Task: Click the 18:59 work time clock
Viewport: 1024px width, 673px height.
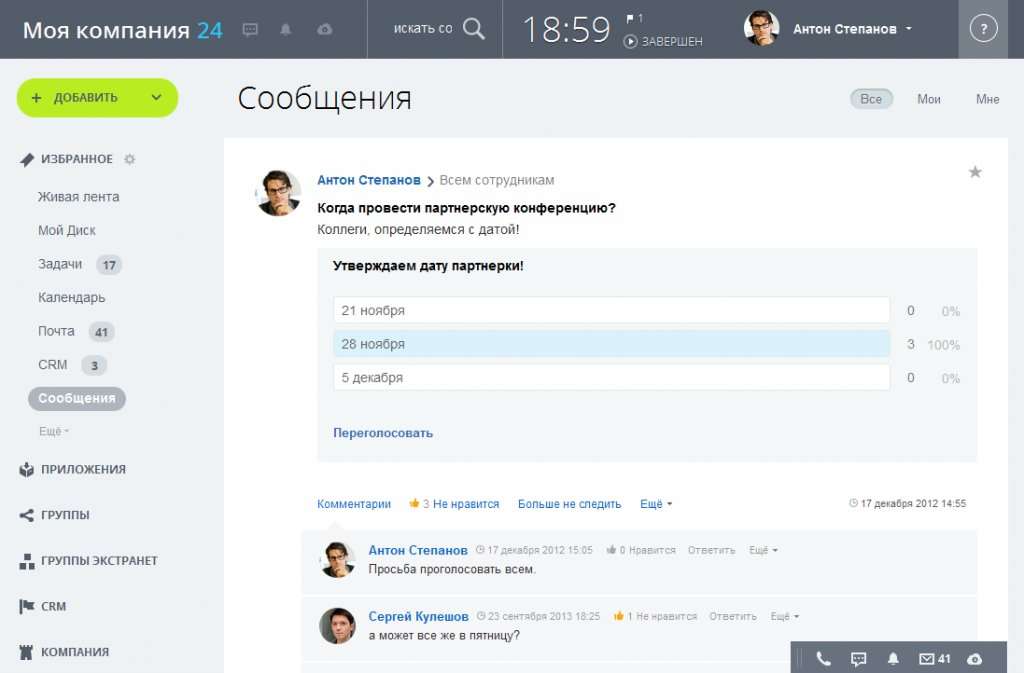Action: (566, 29)
